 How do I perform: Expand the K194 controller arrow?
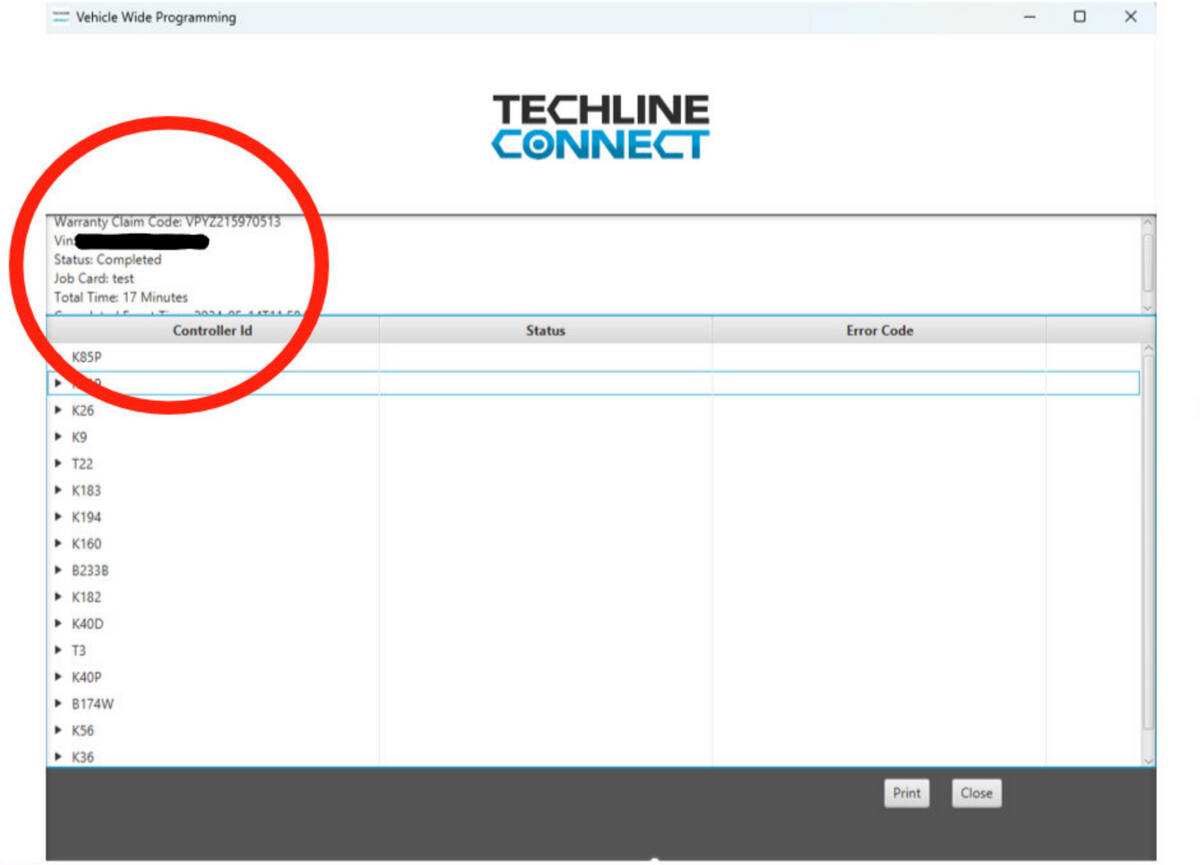point(58,517)
